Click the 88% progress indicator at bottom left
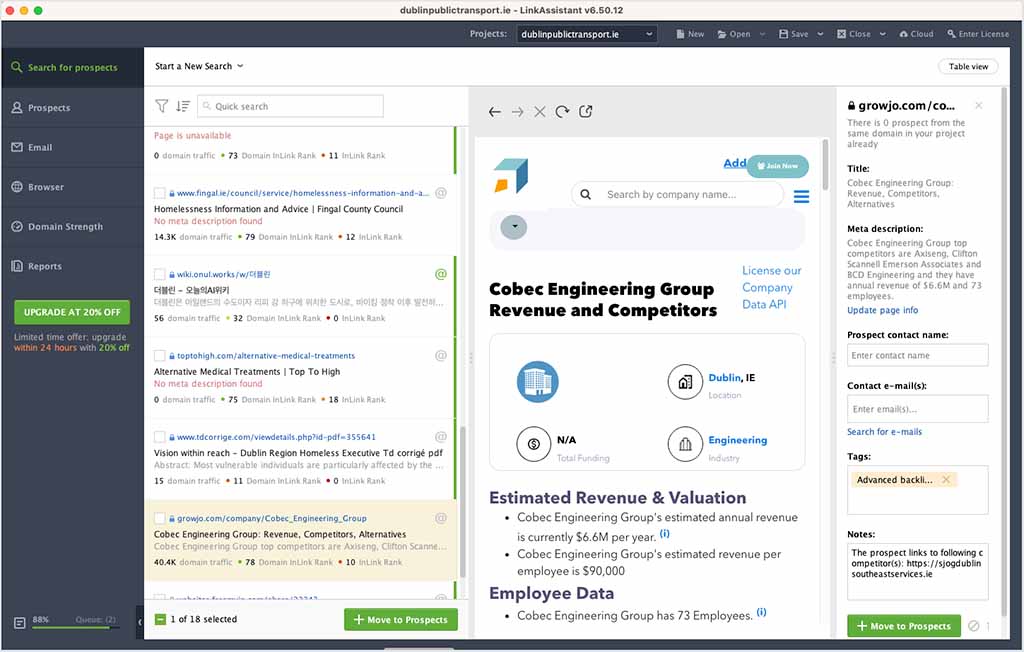The image size is (1024, 652). pyautogui.click(x=40, y=619)
